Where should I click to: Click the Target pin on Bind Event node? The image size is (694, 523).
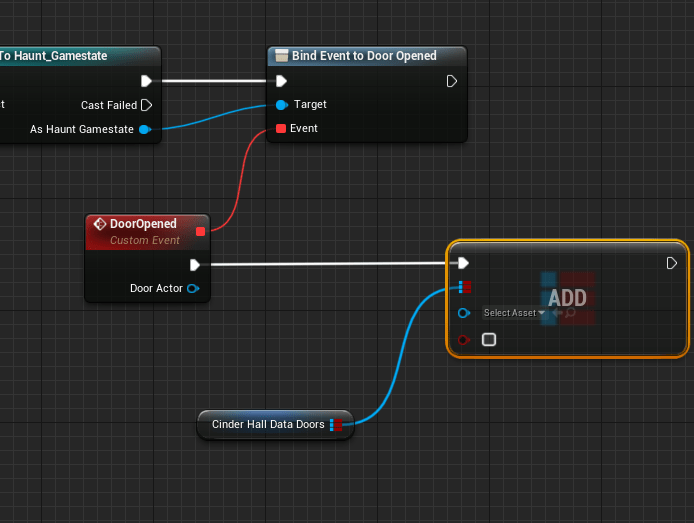(x=281, y=105)
